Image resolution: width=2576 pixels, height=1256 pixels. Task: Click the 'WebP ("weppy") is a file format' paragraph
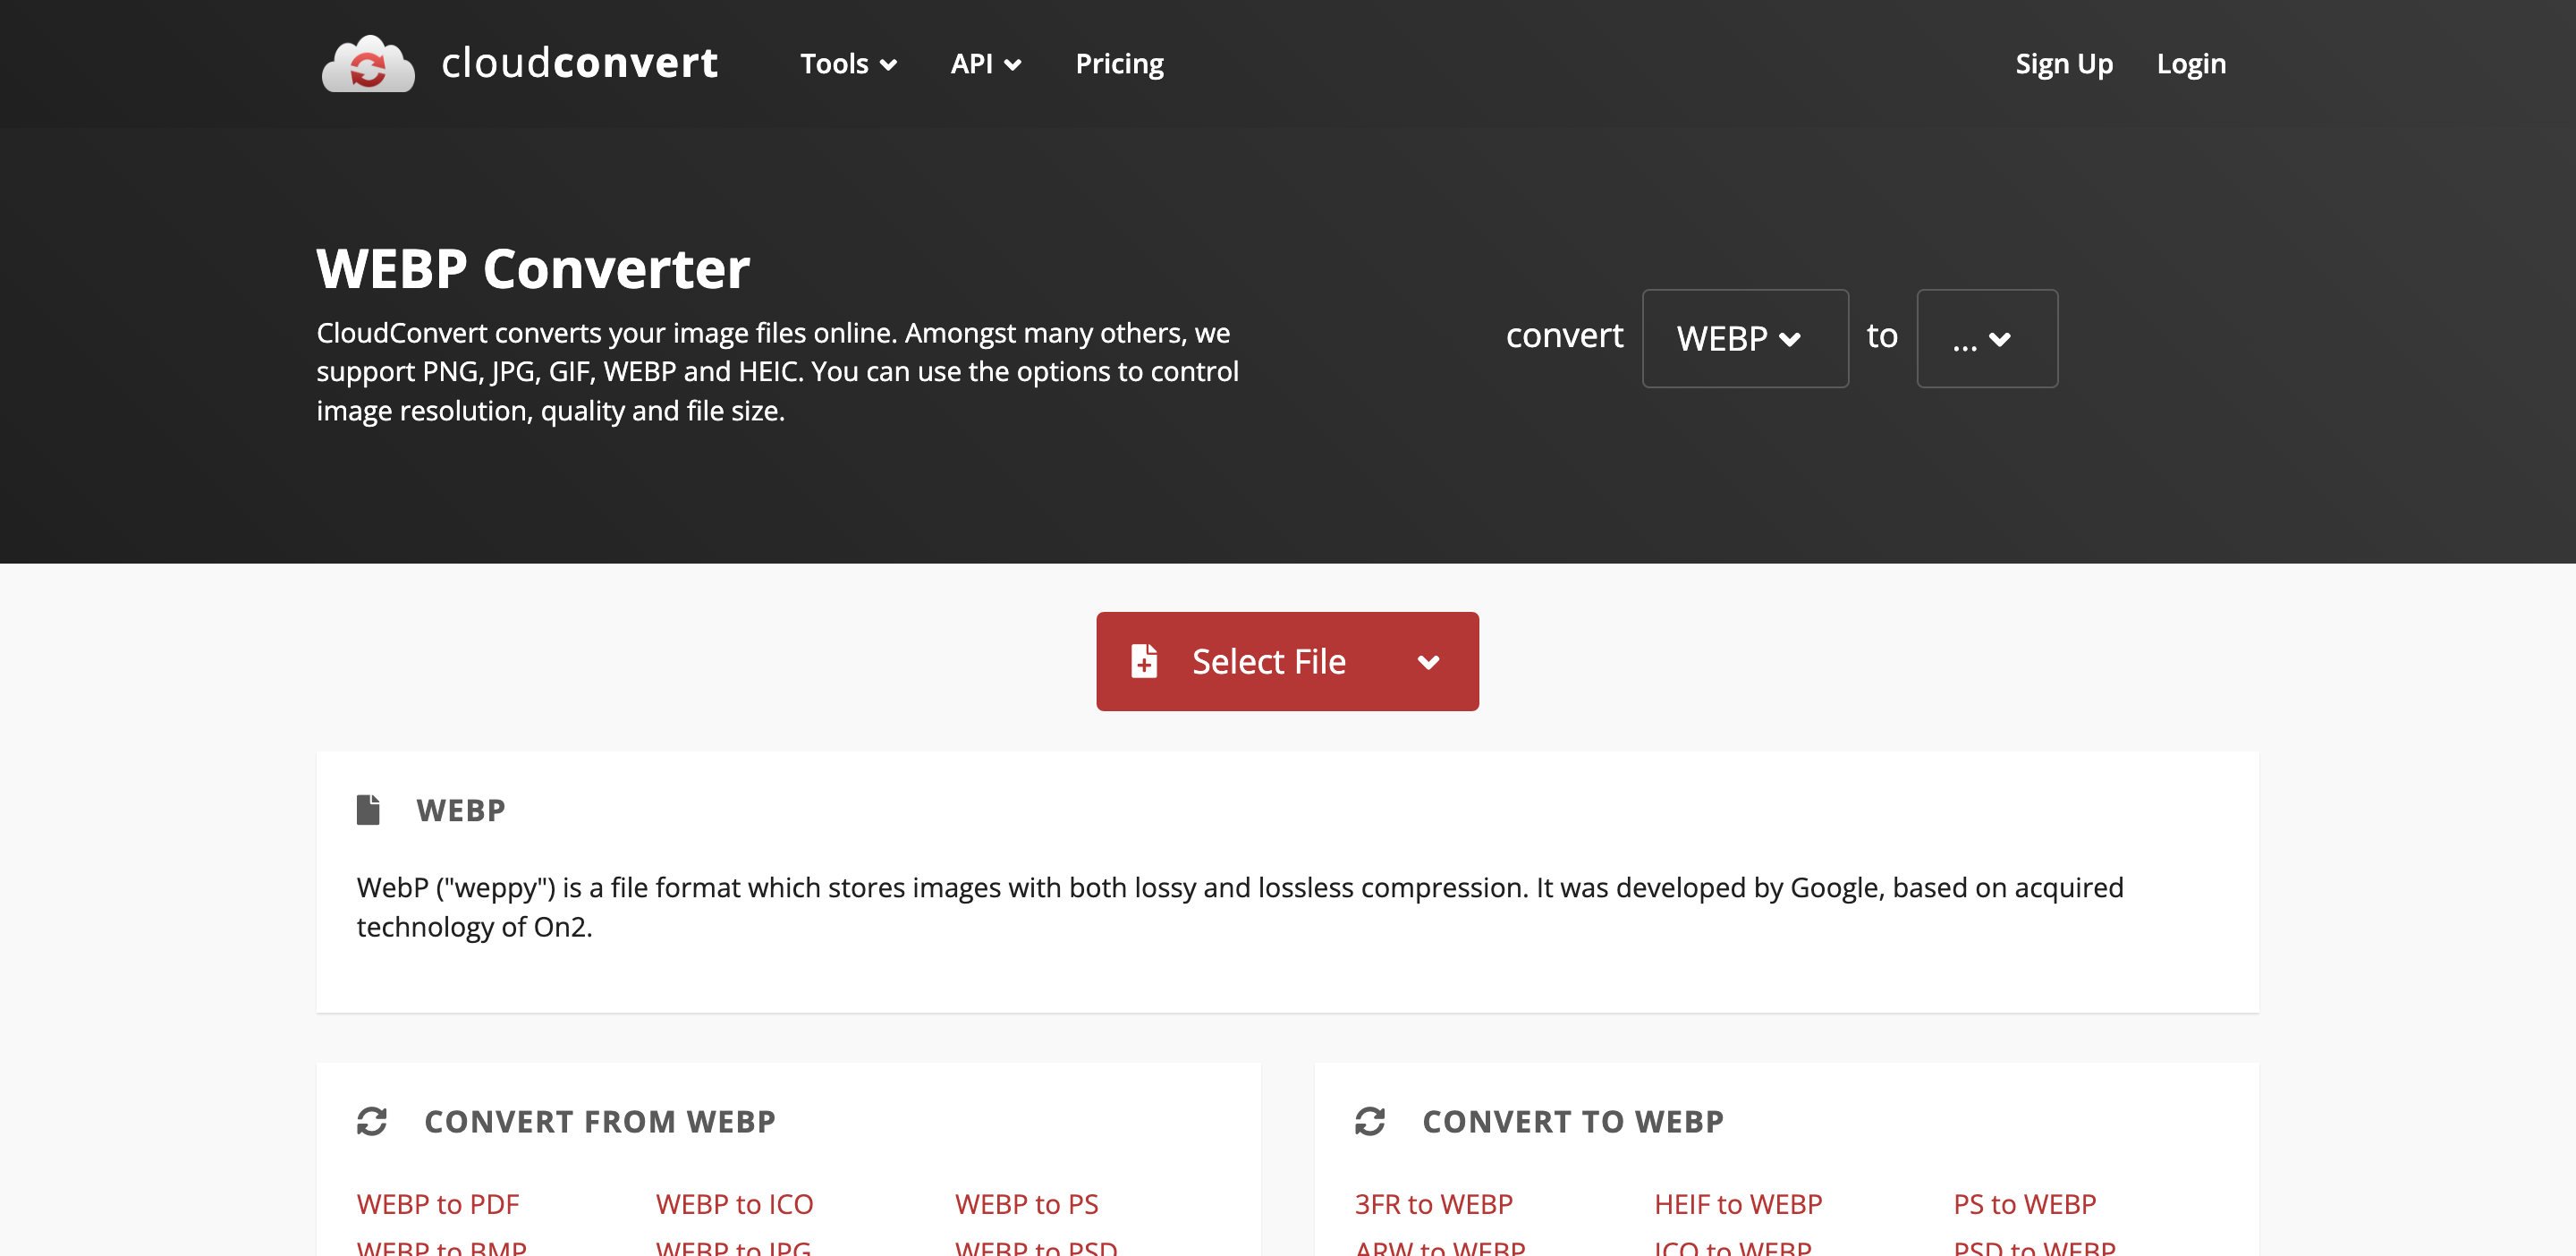(x=1240, y=906)
